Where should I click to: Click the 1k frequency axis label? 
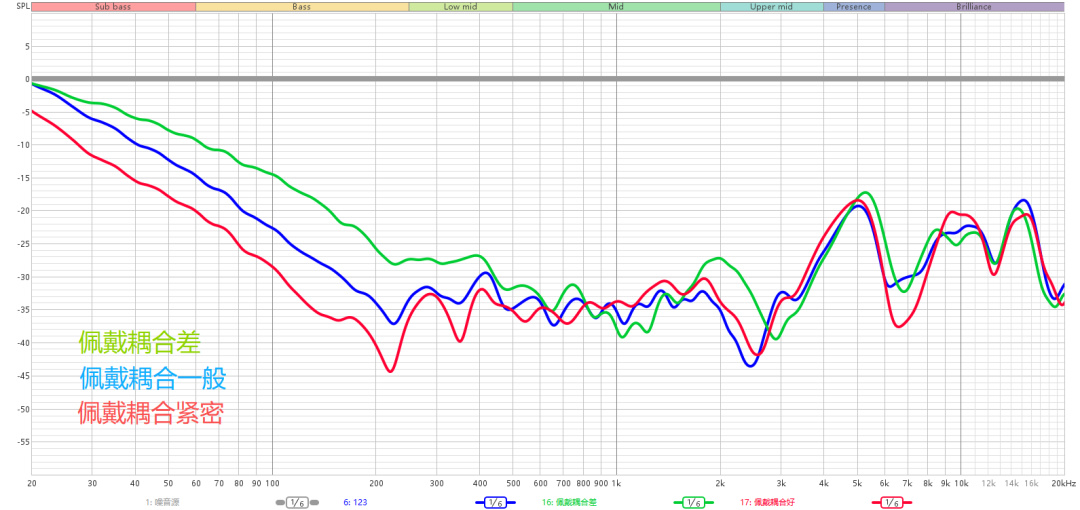pyautogui.click(x=616, y=484)
